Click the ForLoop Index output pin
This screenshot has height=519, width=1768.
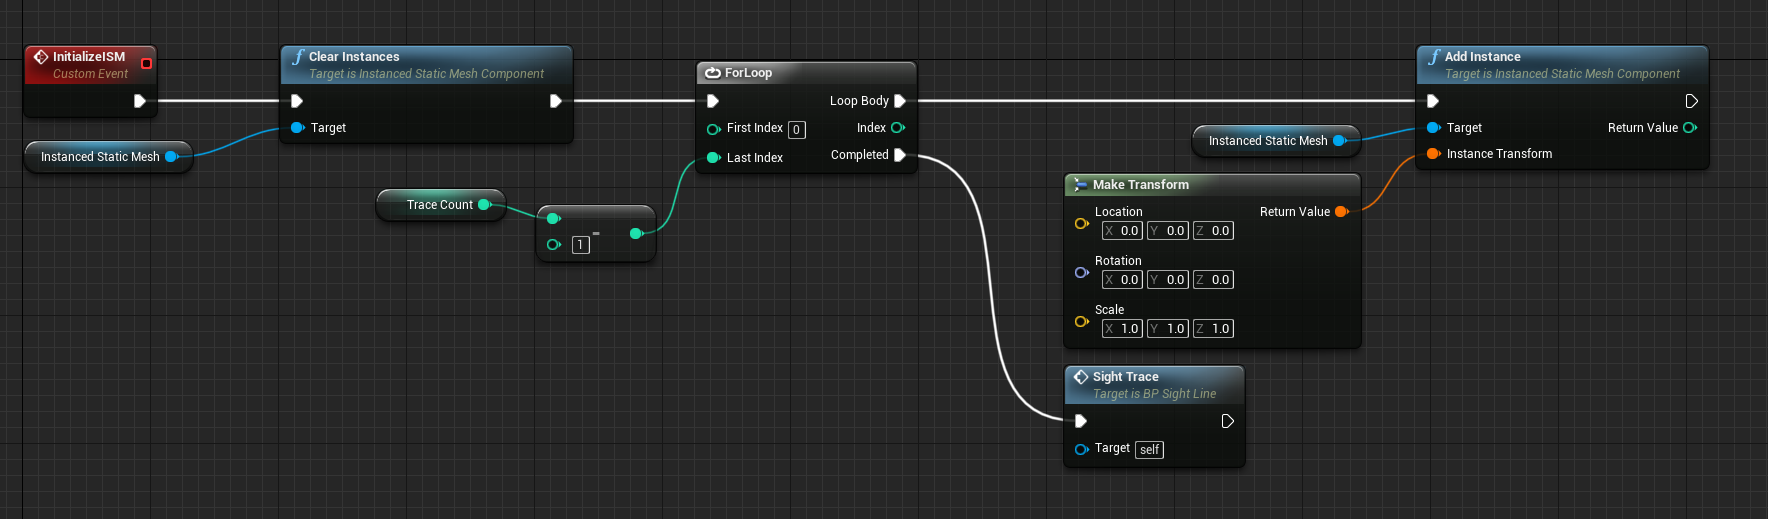[x=898, y=128]
